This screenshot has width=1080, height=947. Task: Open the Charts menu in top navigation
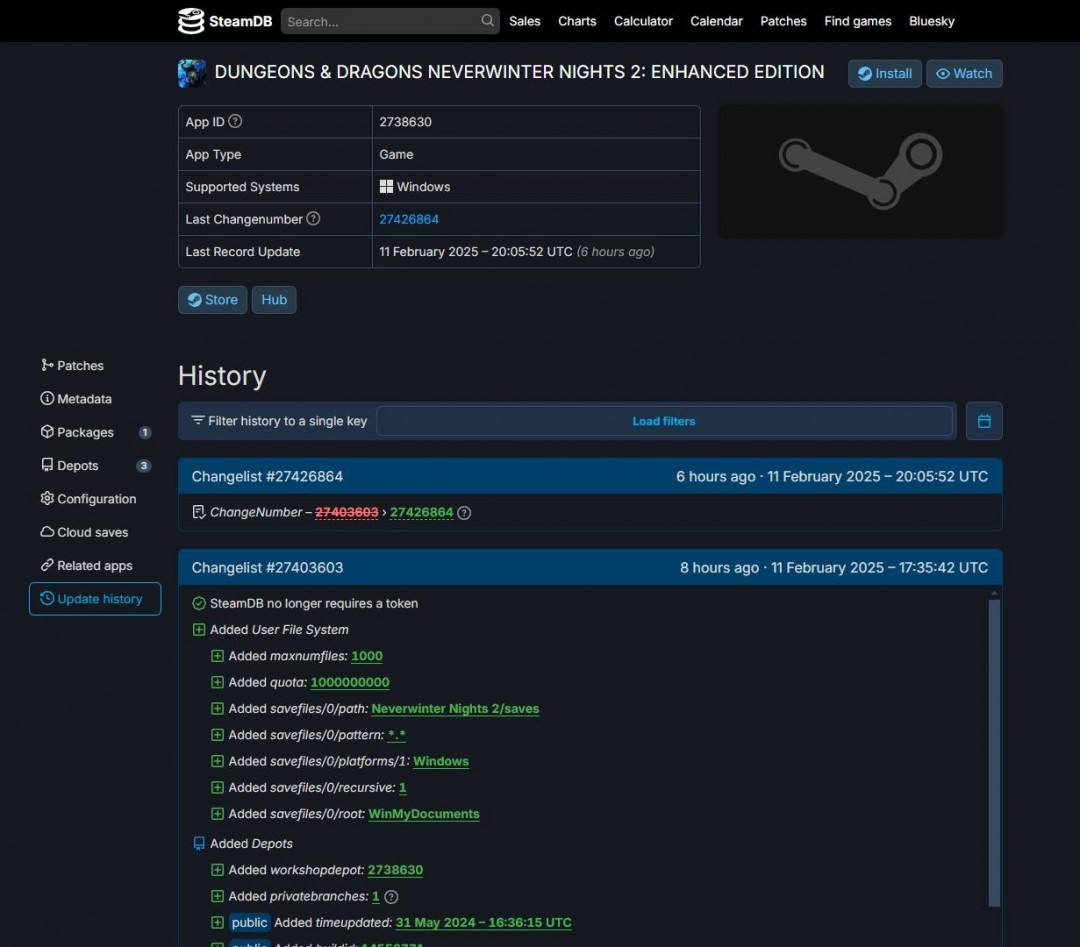[577, 21]
